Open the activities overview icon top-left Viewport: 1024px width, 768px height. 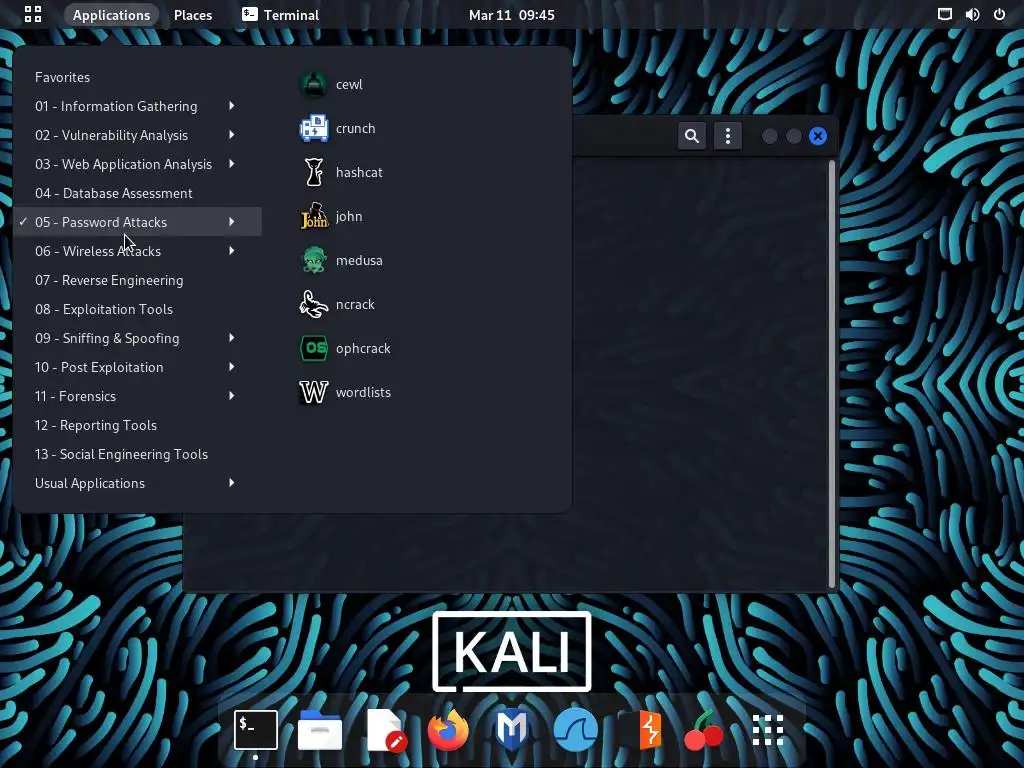33,14
